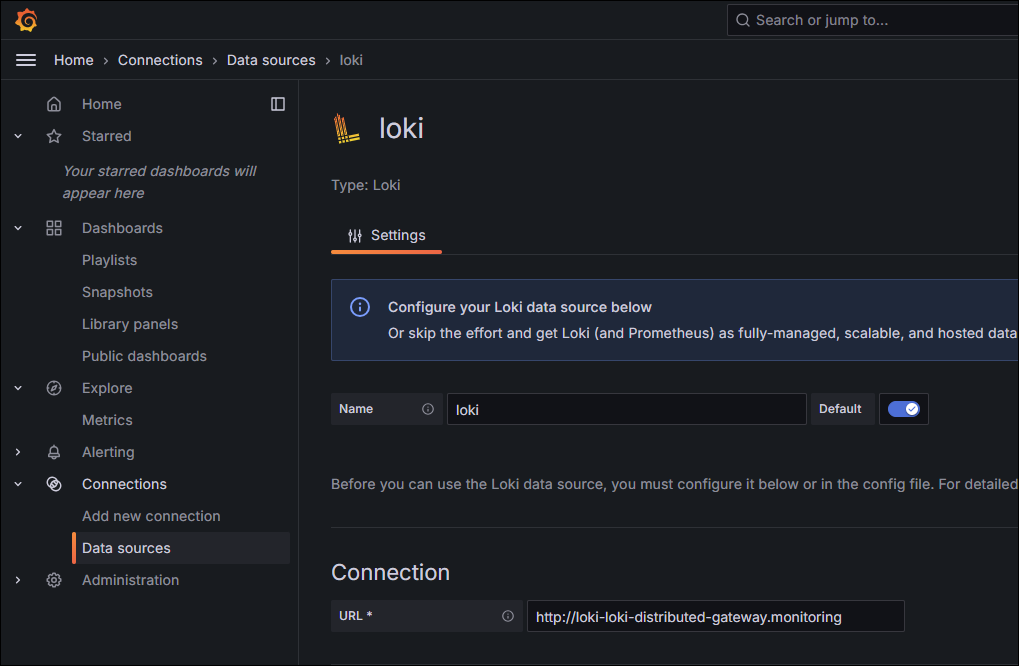Select Add new connection in sidebar
Viewport: 1019px width, 666px height.
151,516
